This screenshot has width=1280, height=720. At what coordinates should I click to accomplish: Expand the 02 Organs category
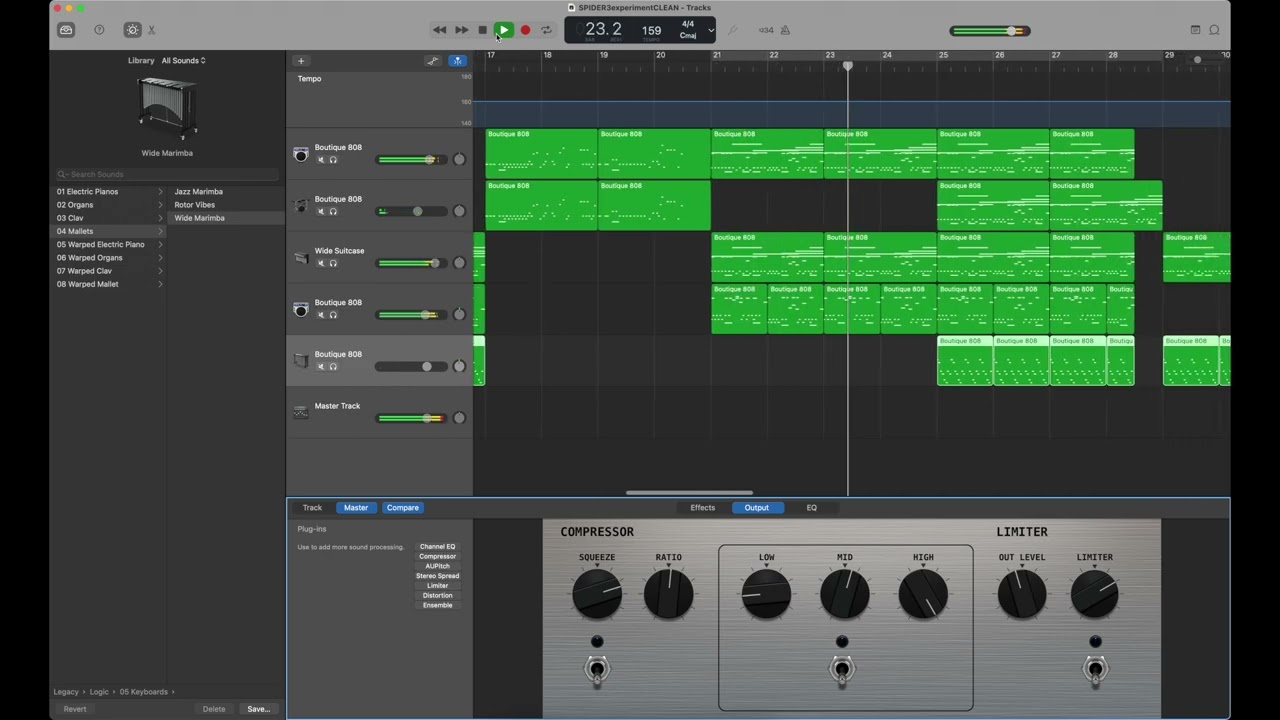coord(110,205)
